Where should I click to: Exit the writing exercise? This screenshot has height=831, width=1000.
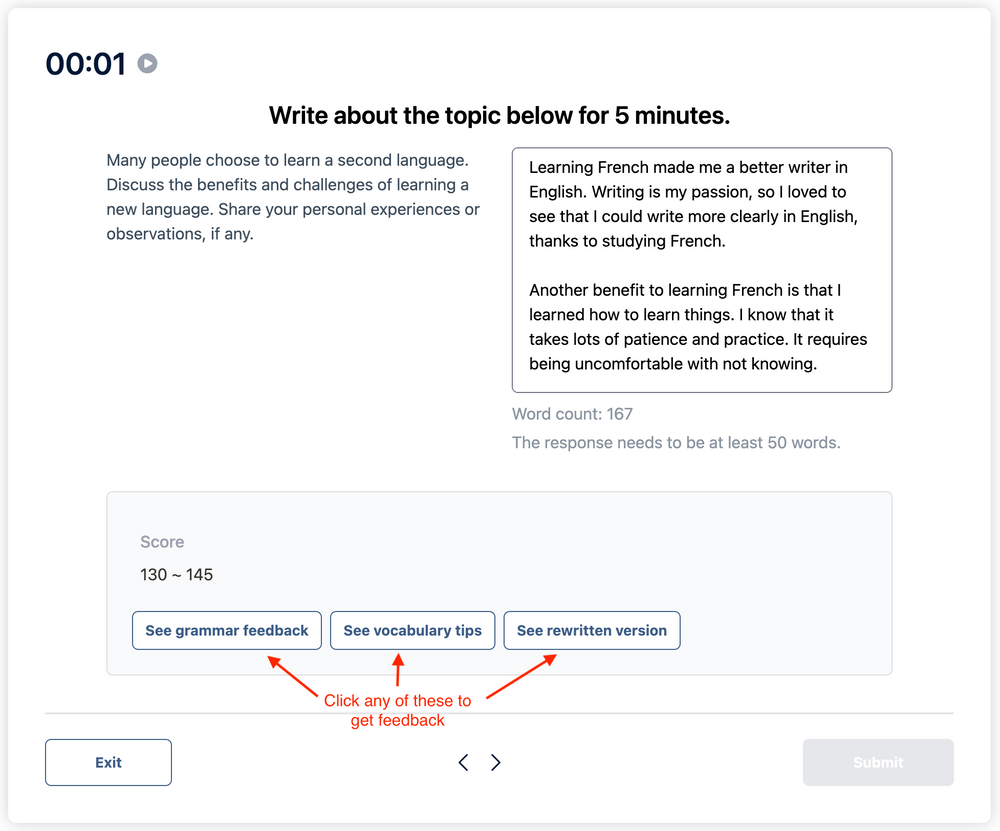click(x=108, y=762)
